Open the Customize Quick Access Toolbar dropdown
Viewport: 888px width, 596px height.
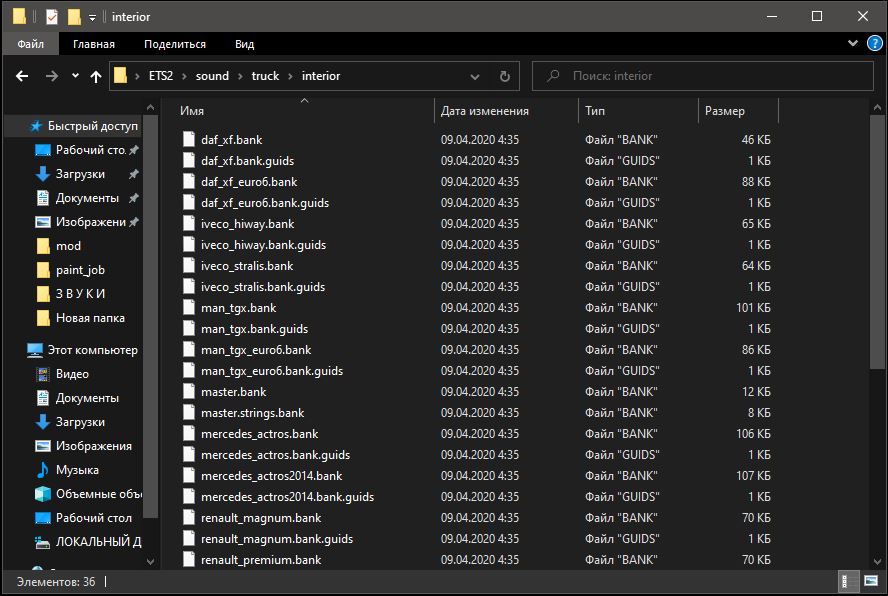click(x=92, y=17)
